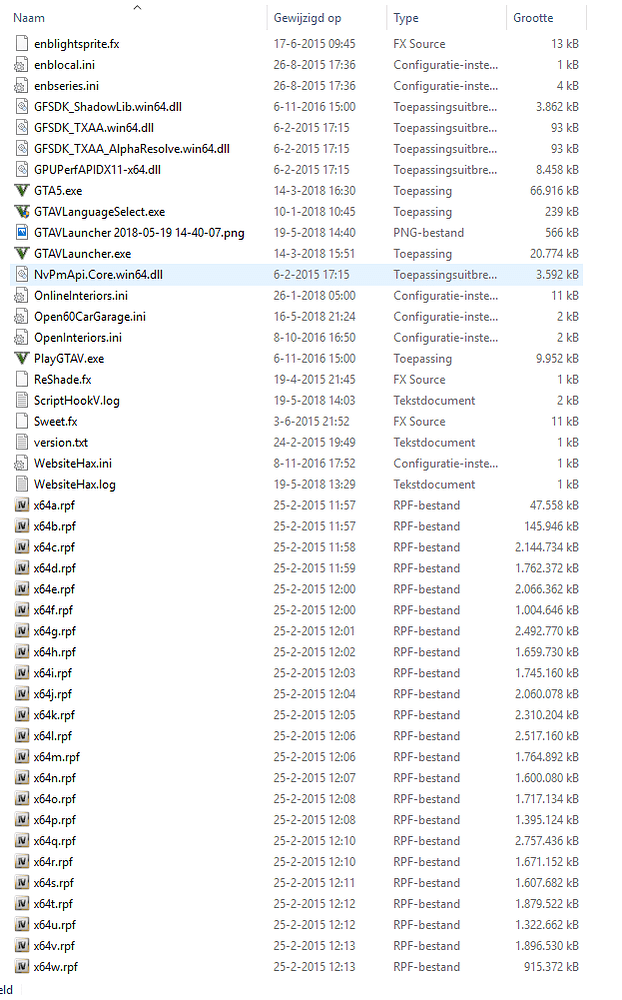Click the x64w.rpf archive icon
The height and width of the screenshot is (1000, 622).
click(x=22, y=967)
